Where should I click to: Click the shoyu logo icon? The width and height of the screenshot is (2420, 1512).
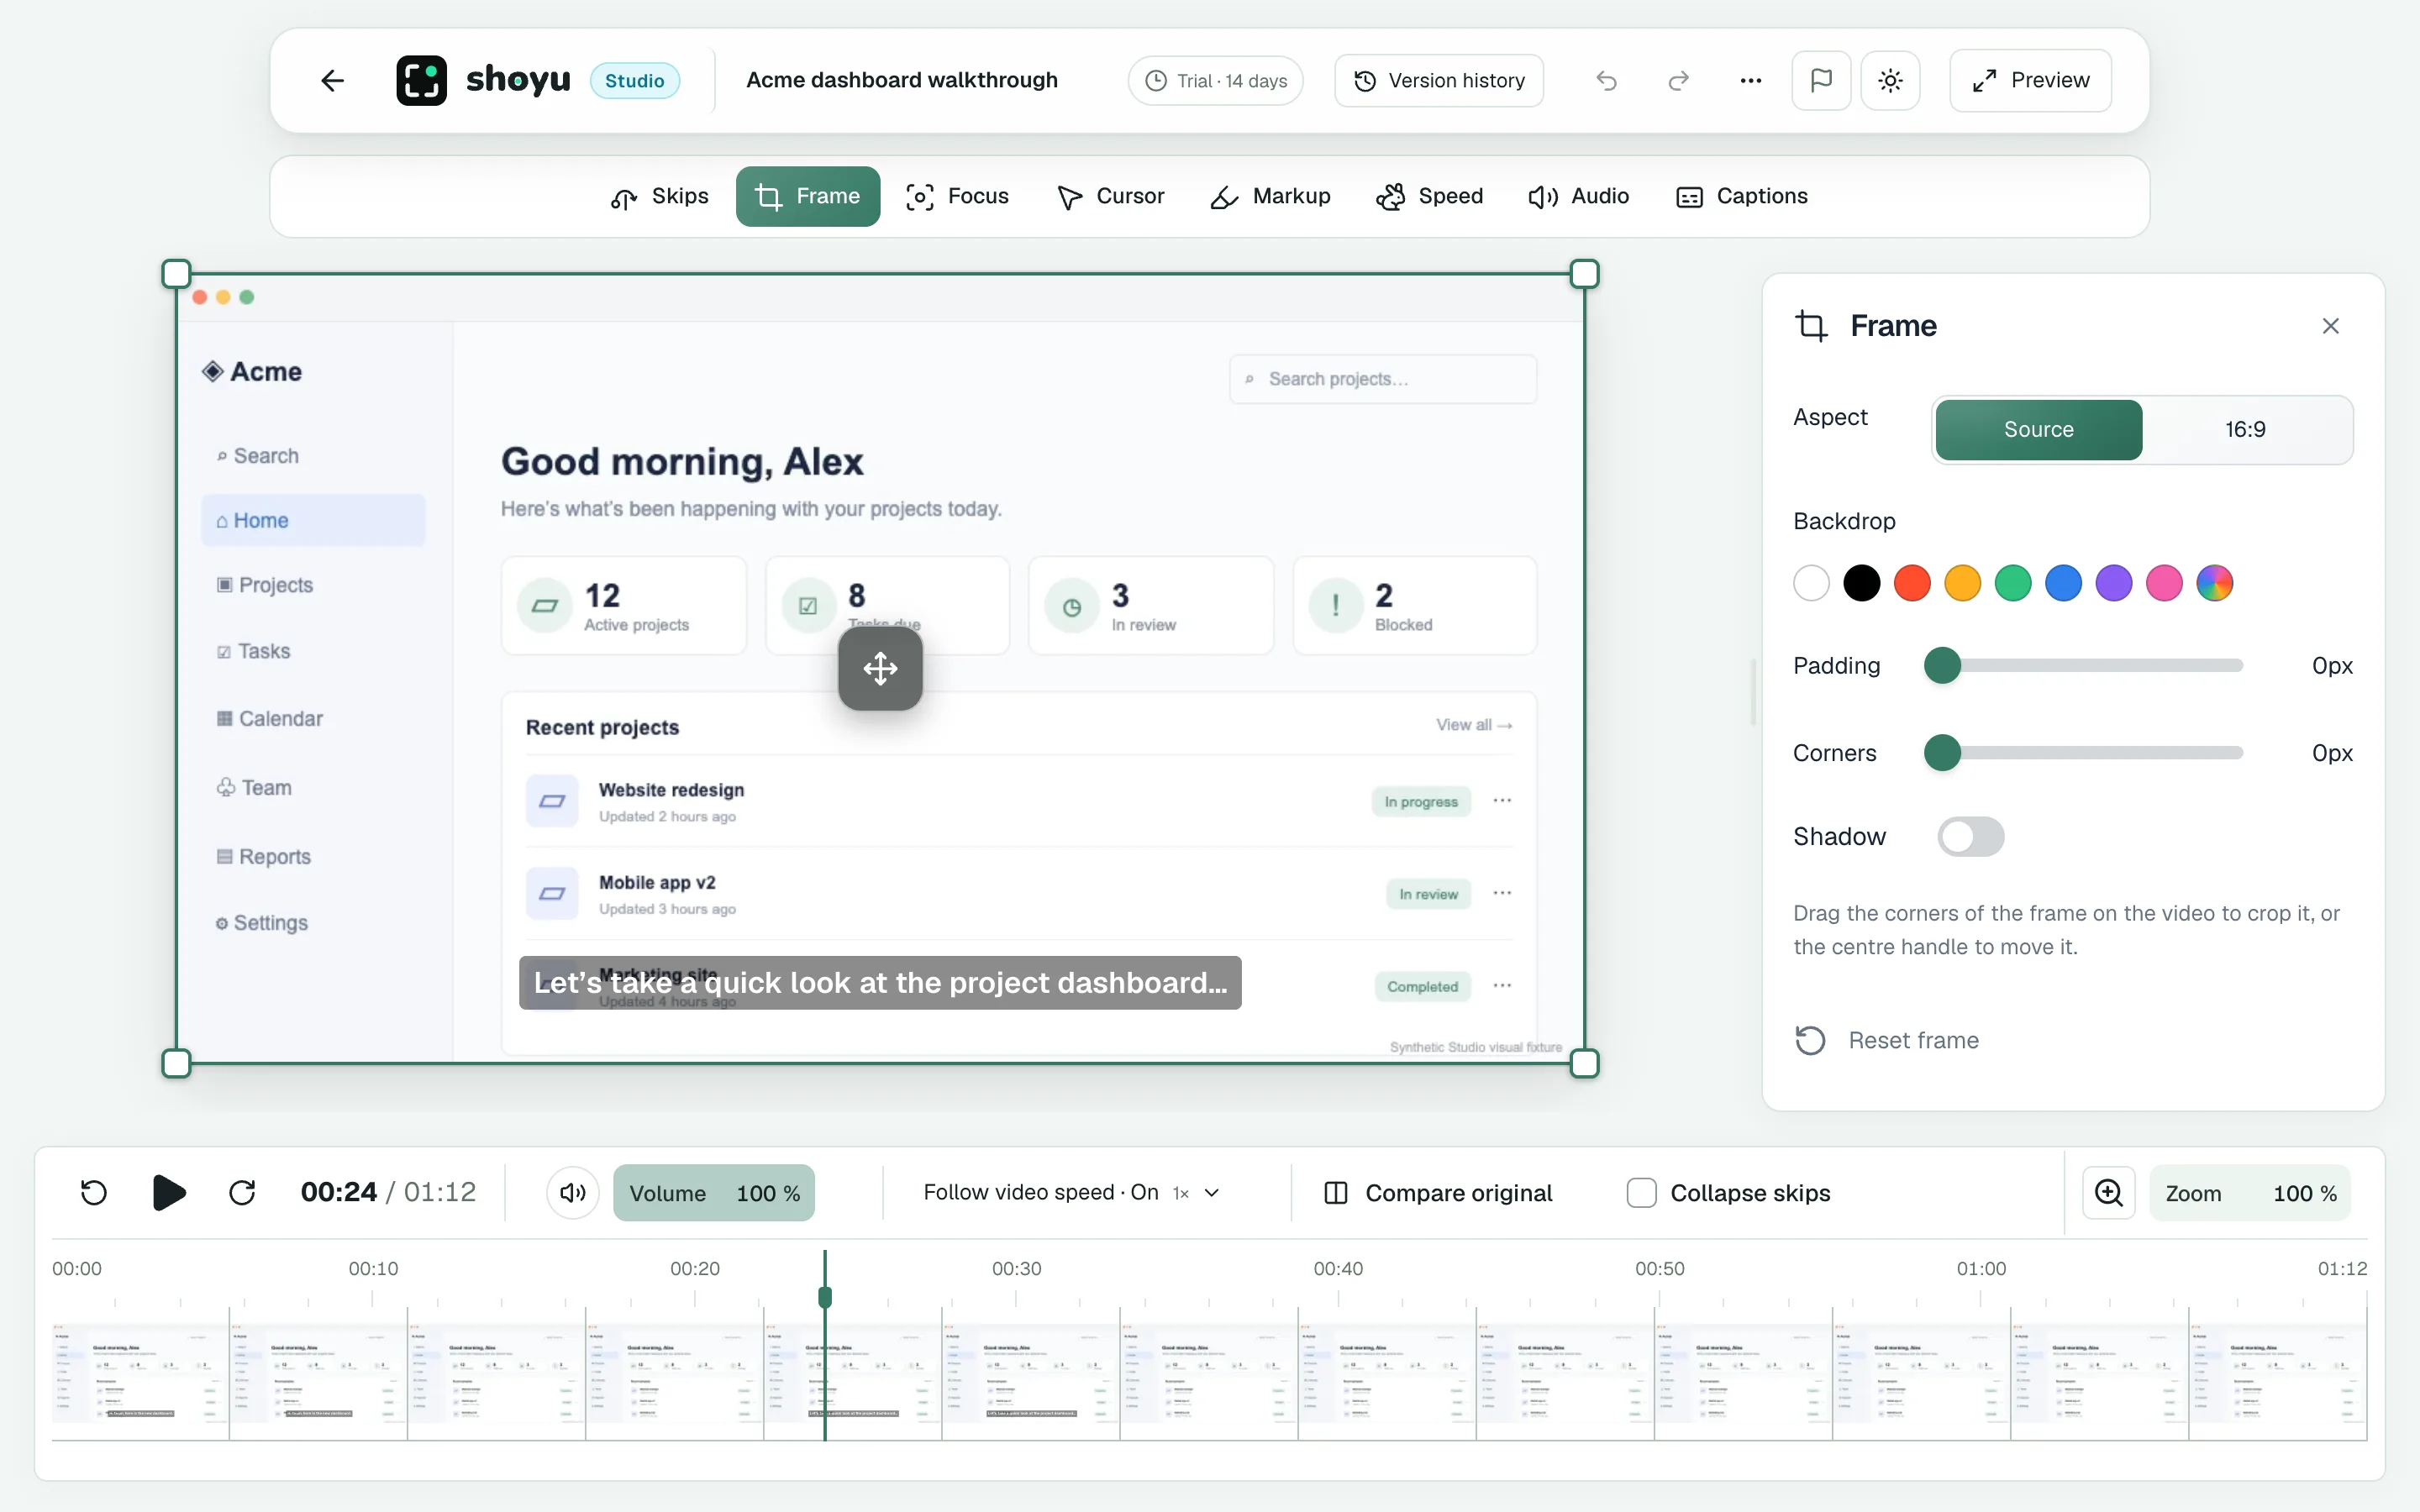[421, 80]
